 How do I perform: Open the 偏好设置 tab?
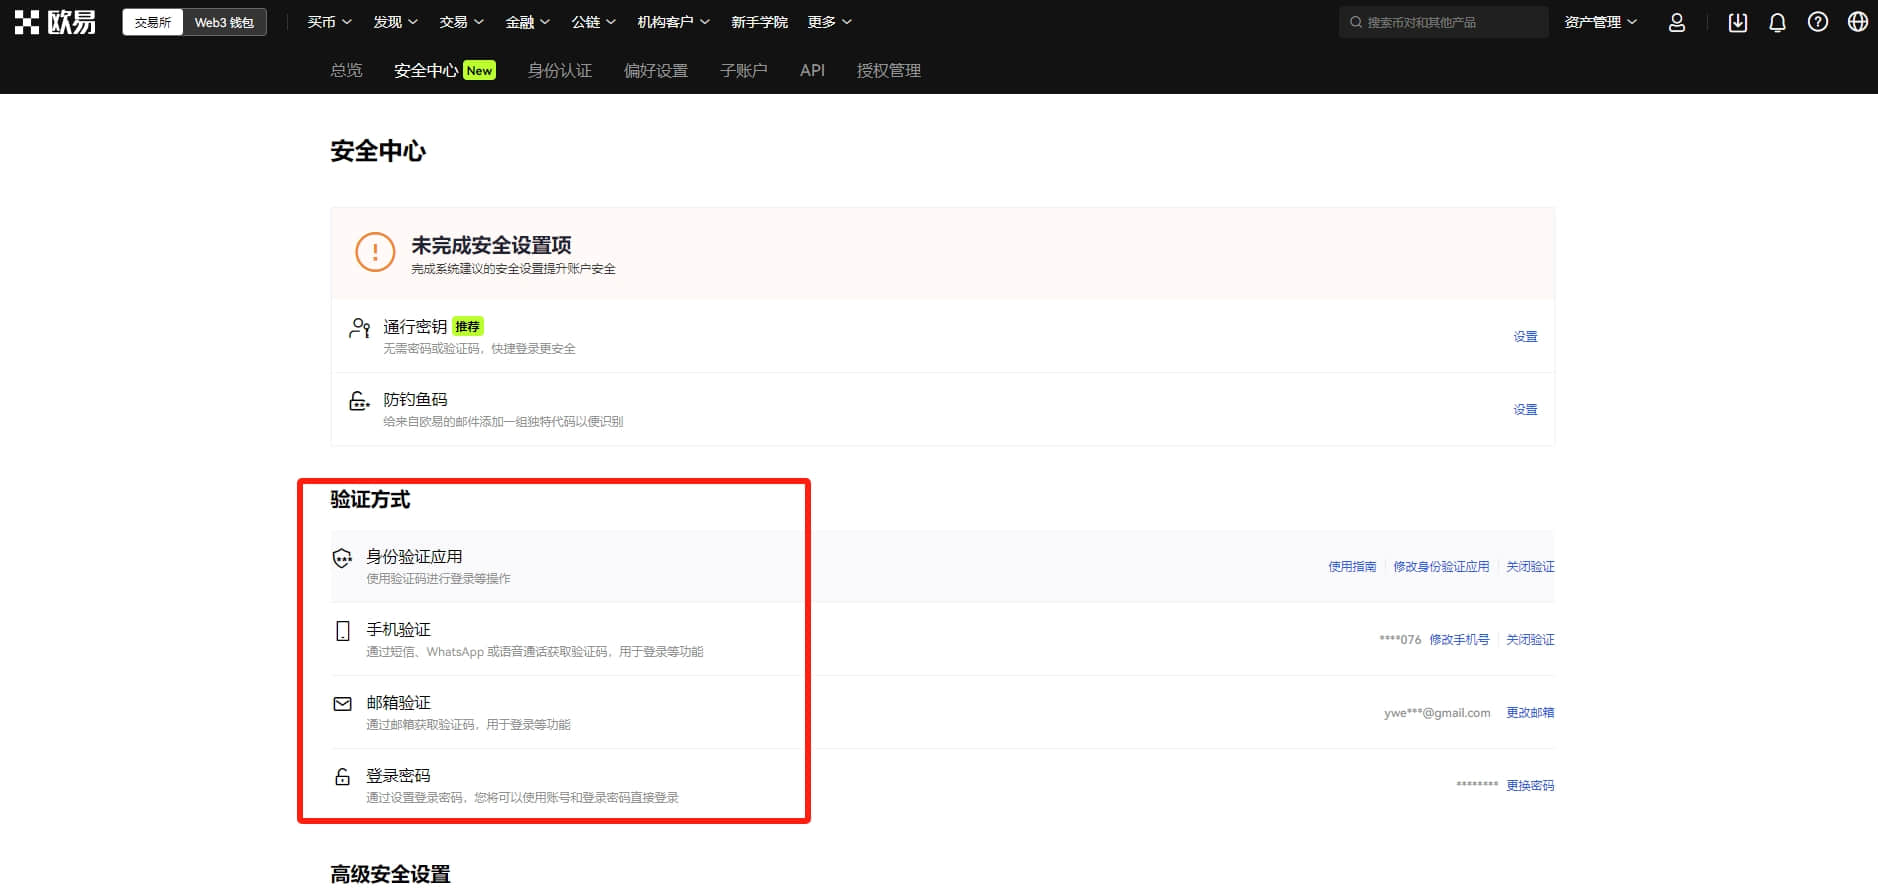click(656, 70)
